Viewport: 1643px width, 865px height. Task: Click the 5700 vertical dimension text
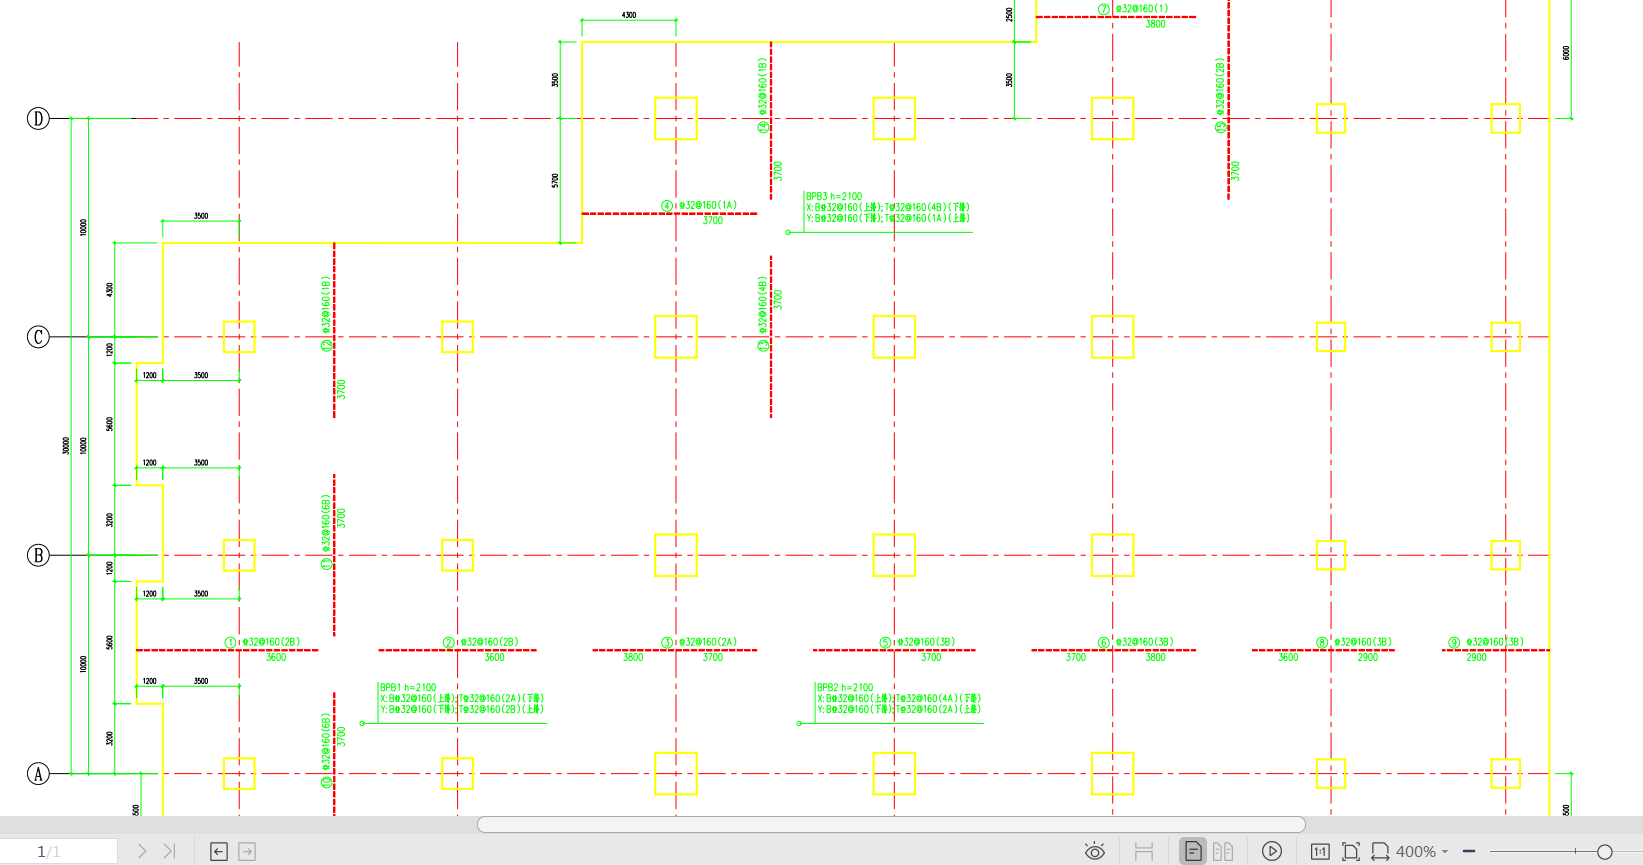[555, 181]
